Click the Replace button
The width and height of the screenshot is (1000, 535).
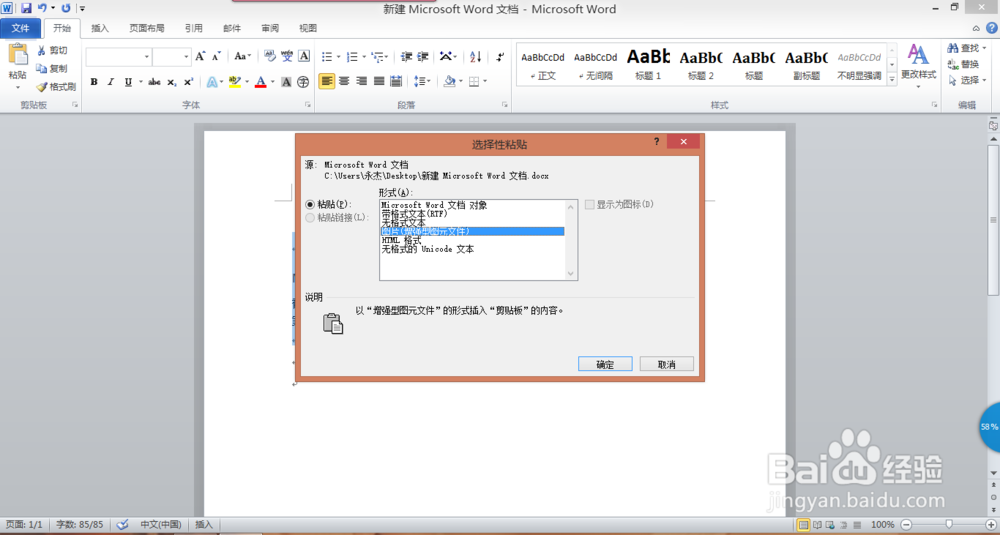coord(963,64)
